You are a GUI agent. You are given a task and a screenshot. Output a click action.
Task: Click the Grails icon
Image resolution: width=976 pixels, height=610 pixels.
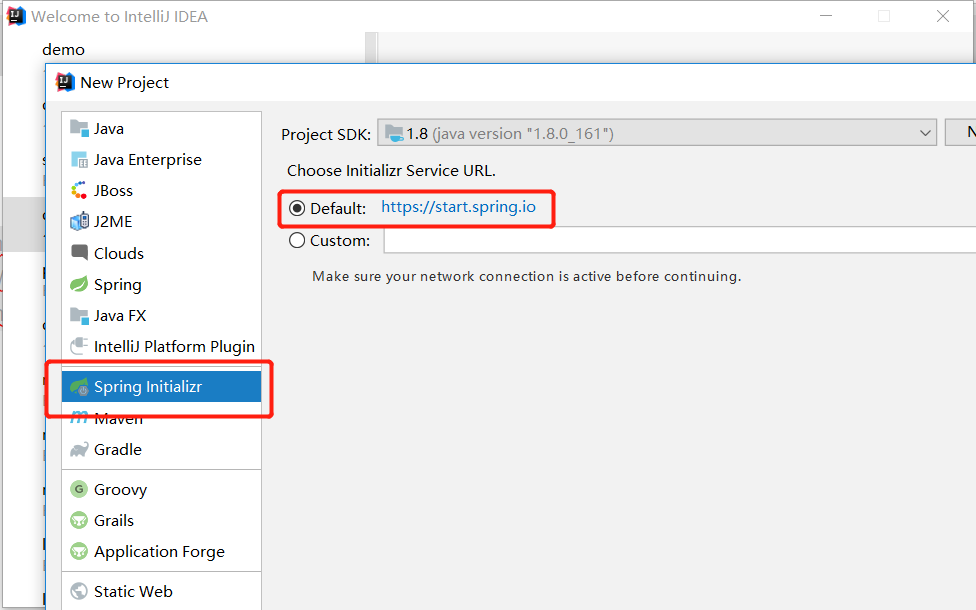(x=79, y=520)
